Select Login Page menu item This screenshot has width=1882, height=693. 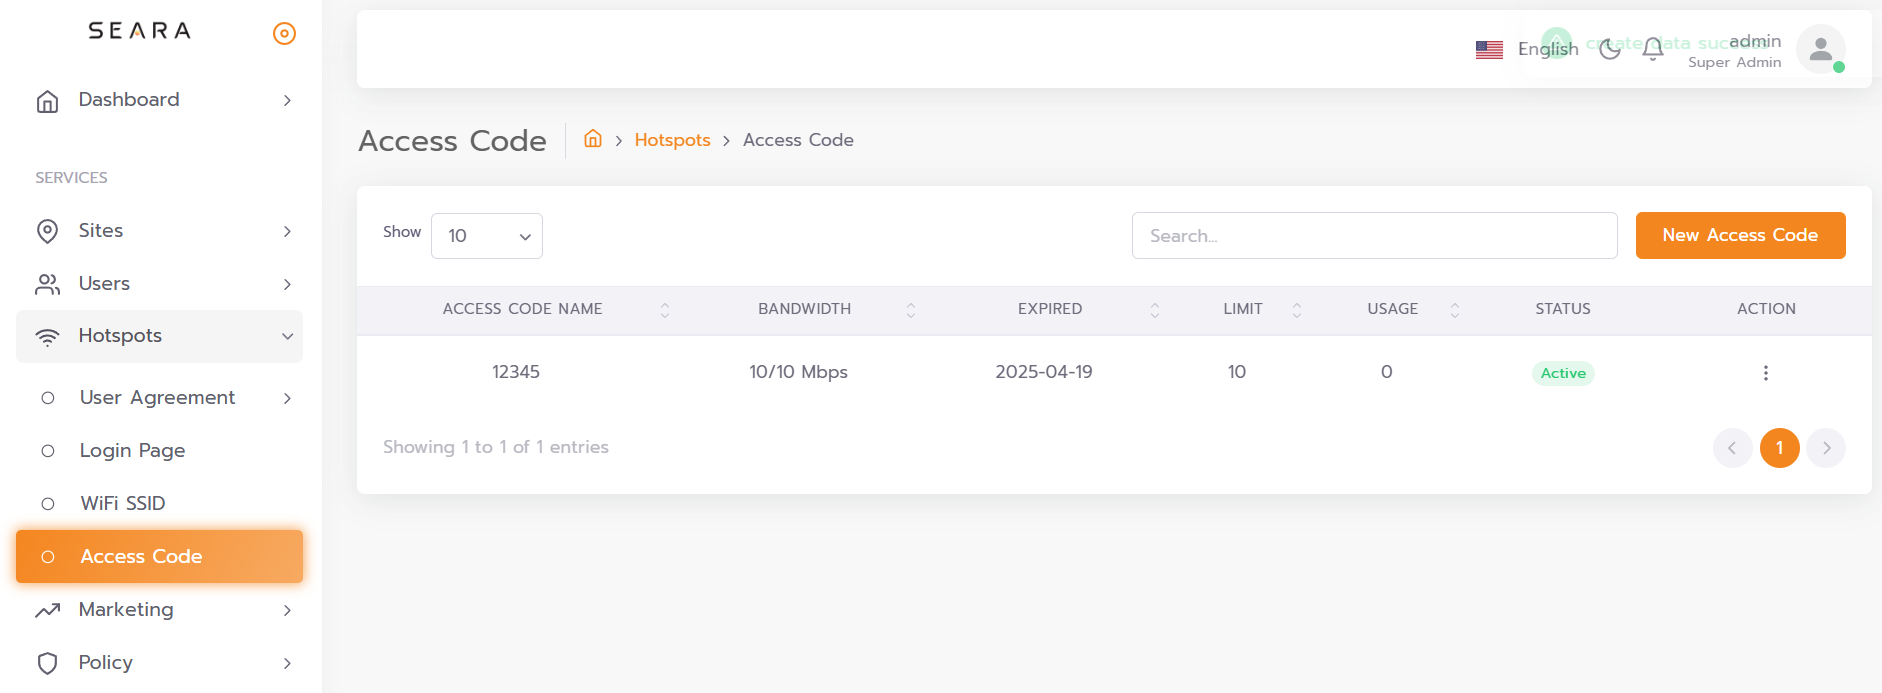(x=132, y=451)
